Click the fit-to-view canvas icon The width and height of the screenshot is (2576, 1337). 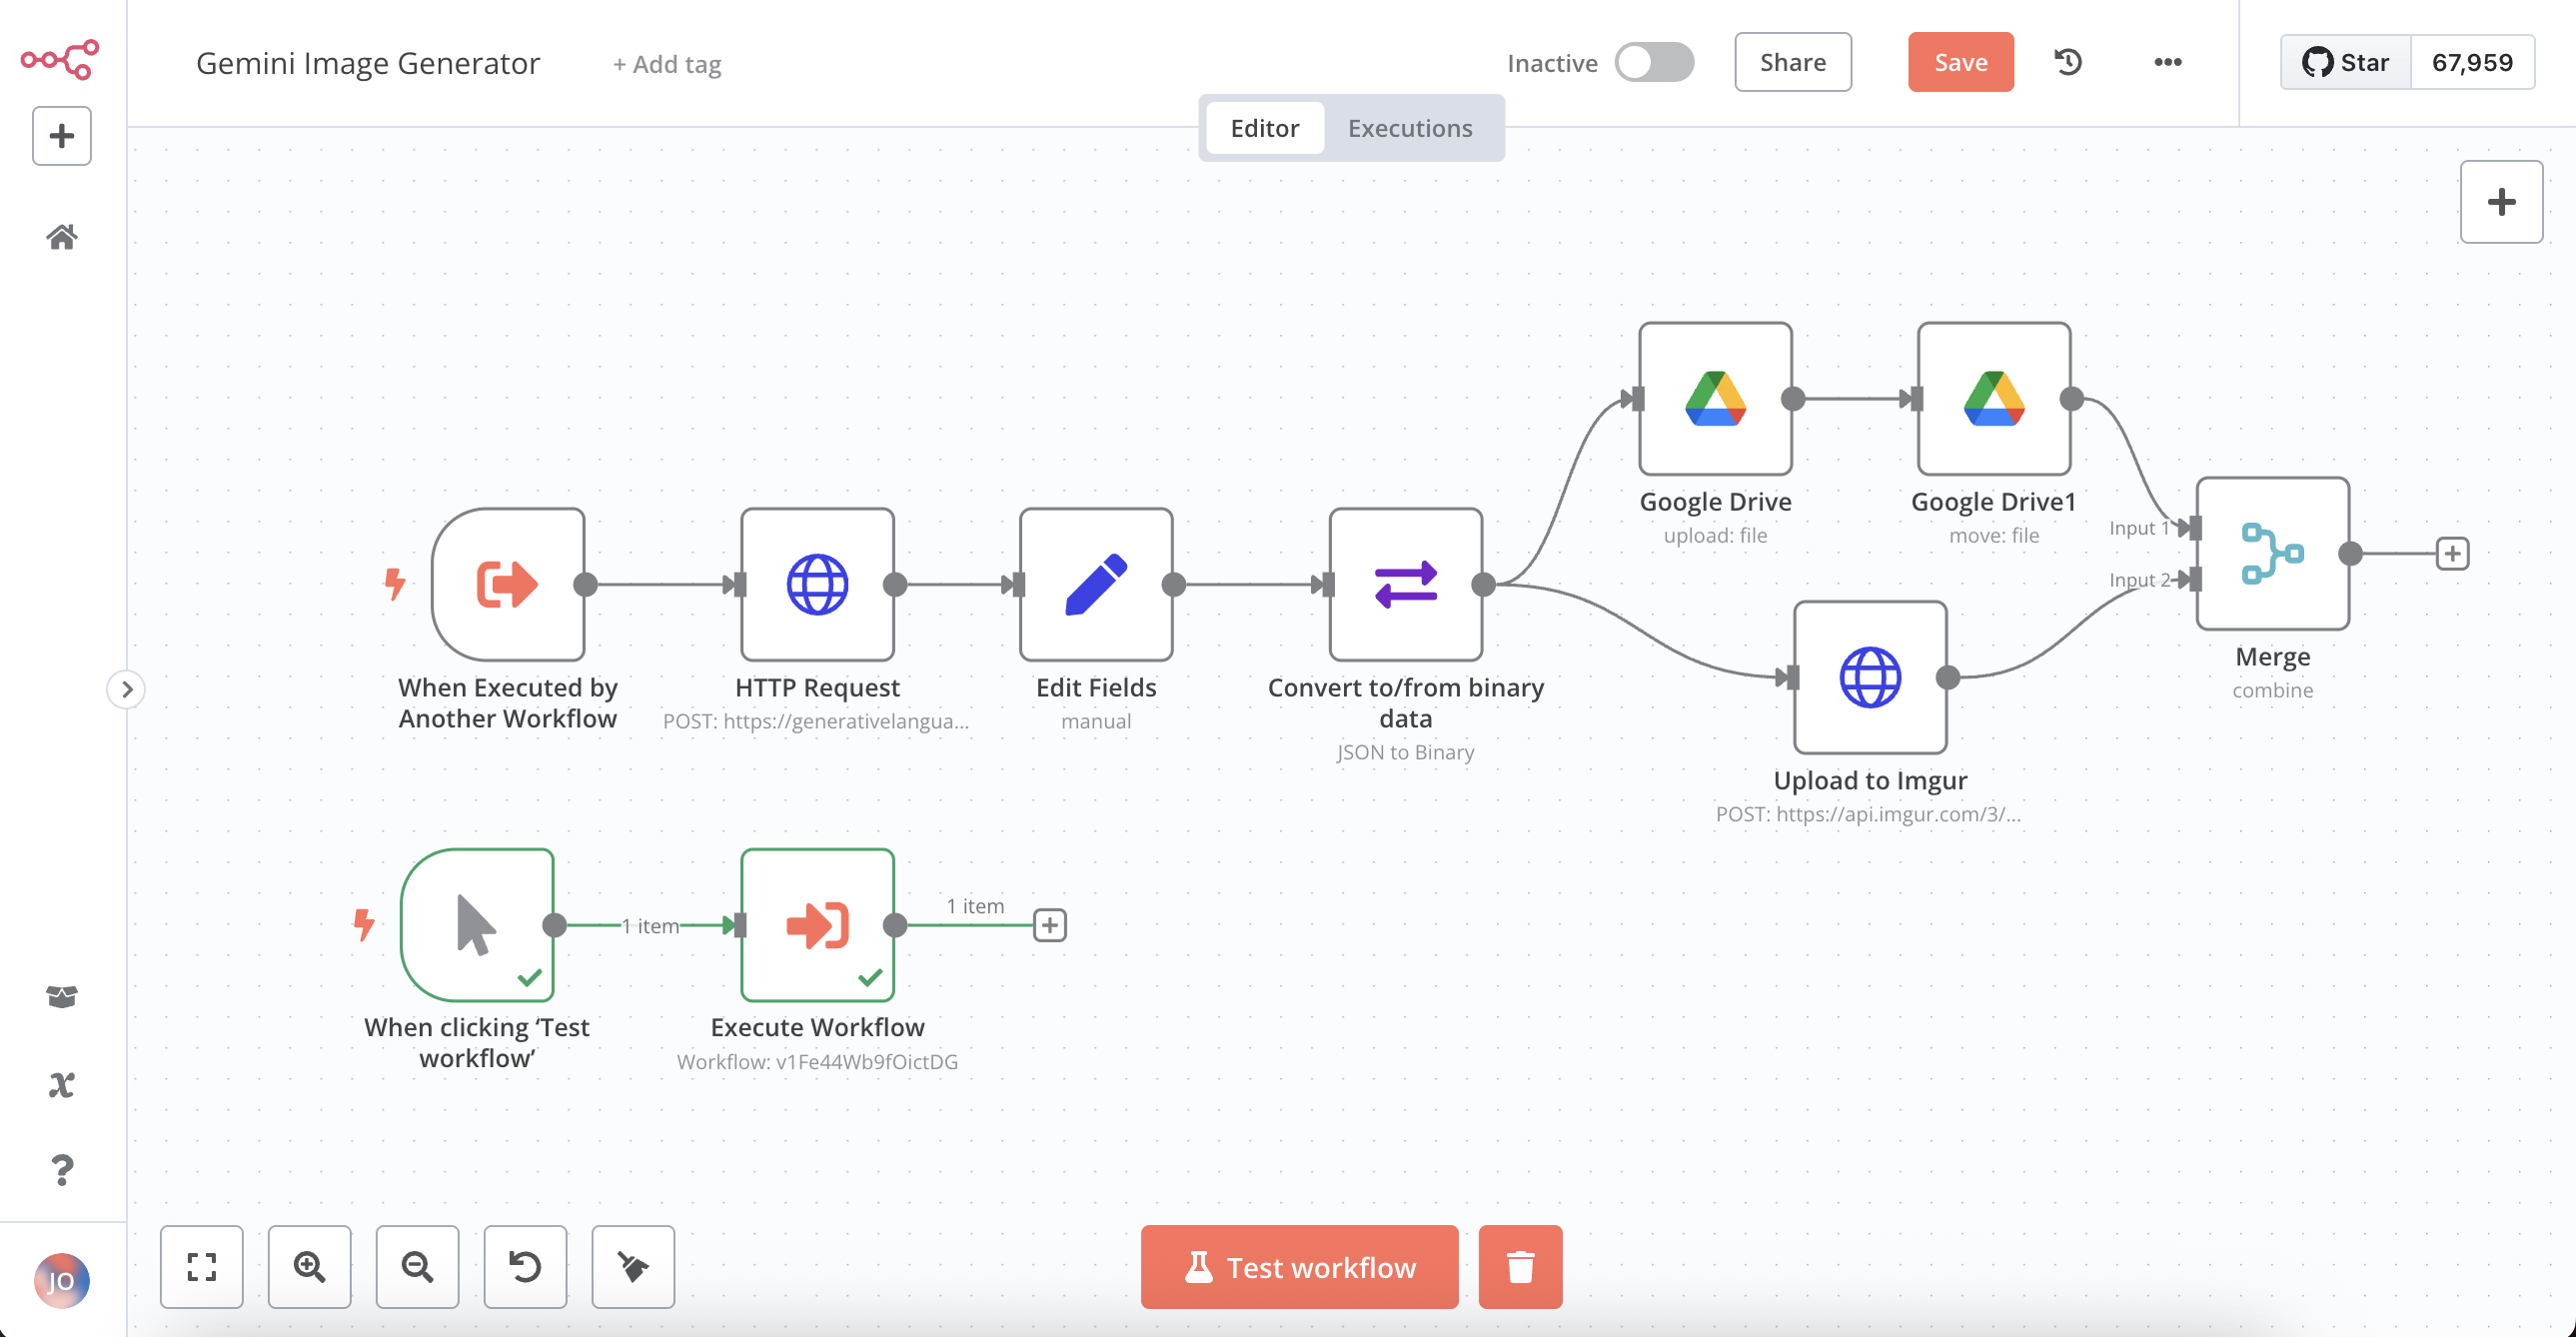pyautogui.click(x=202, y=1266)
